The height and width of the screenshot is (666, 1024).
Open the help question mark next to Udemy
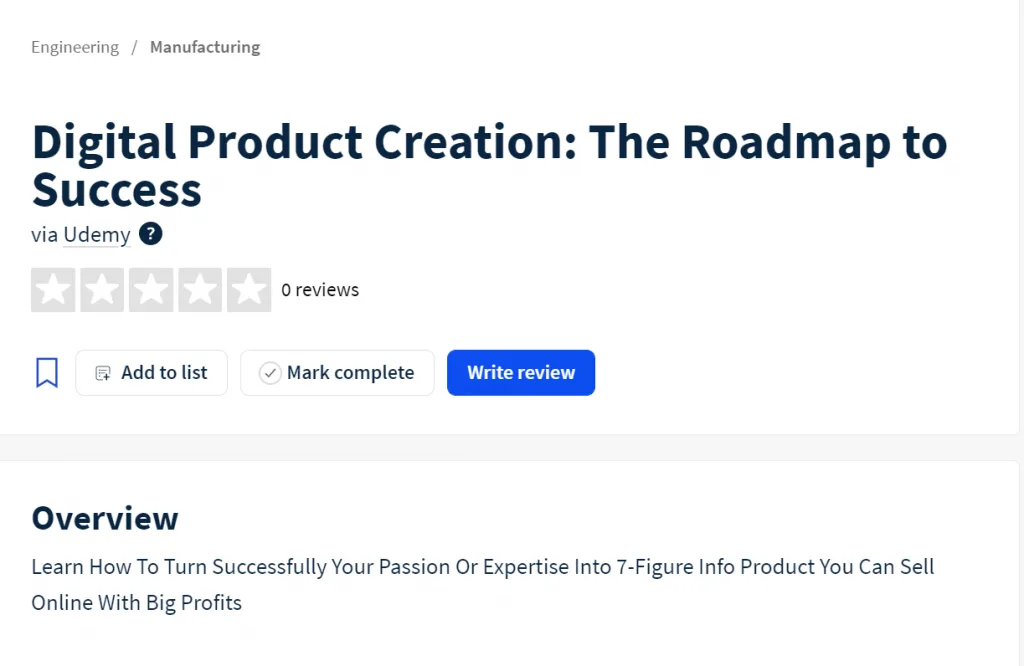(x=151, y=234)
